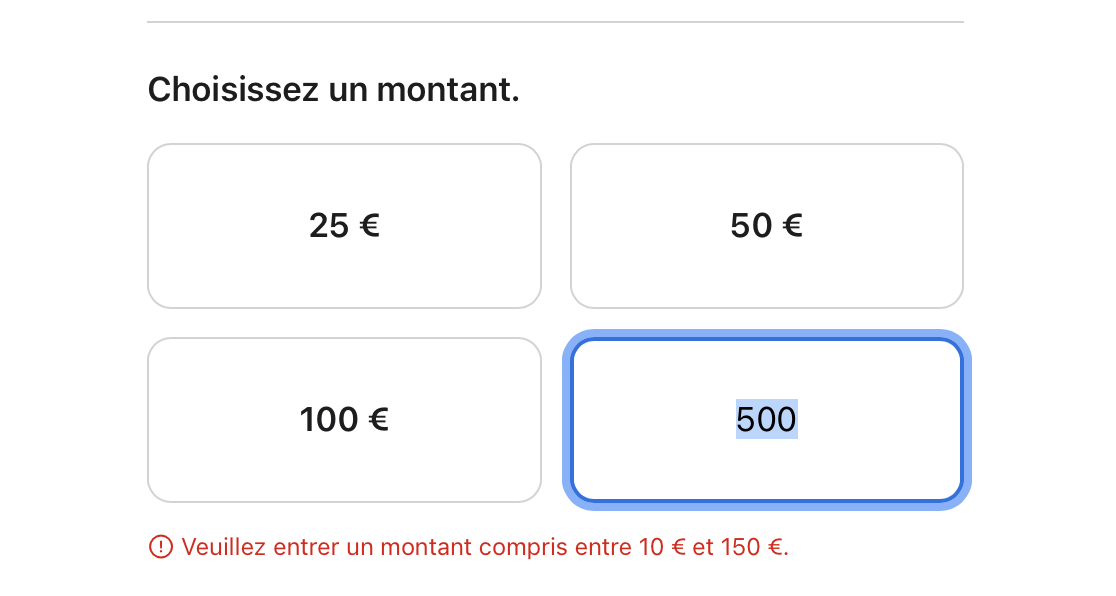Click the highlighted 500 text
1116x596 pixels.
point(766,420)
